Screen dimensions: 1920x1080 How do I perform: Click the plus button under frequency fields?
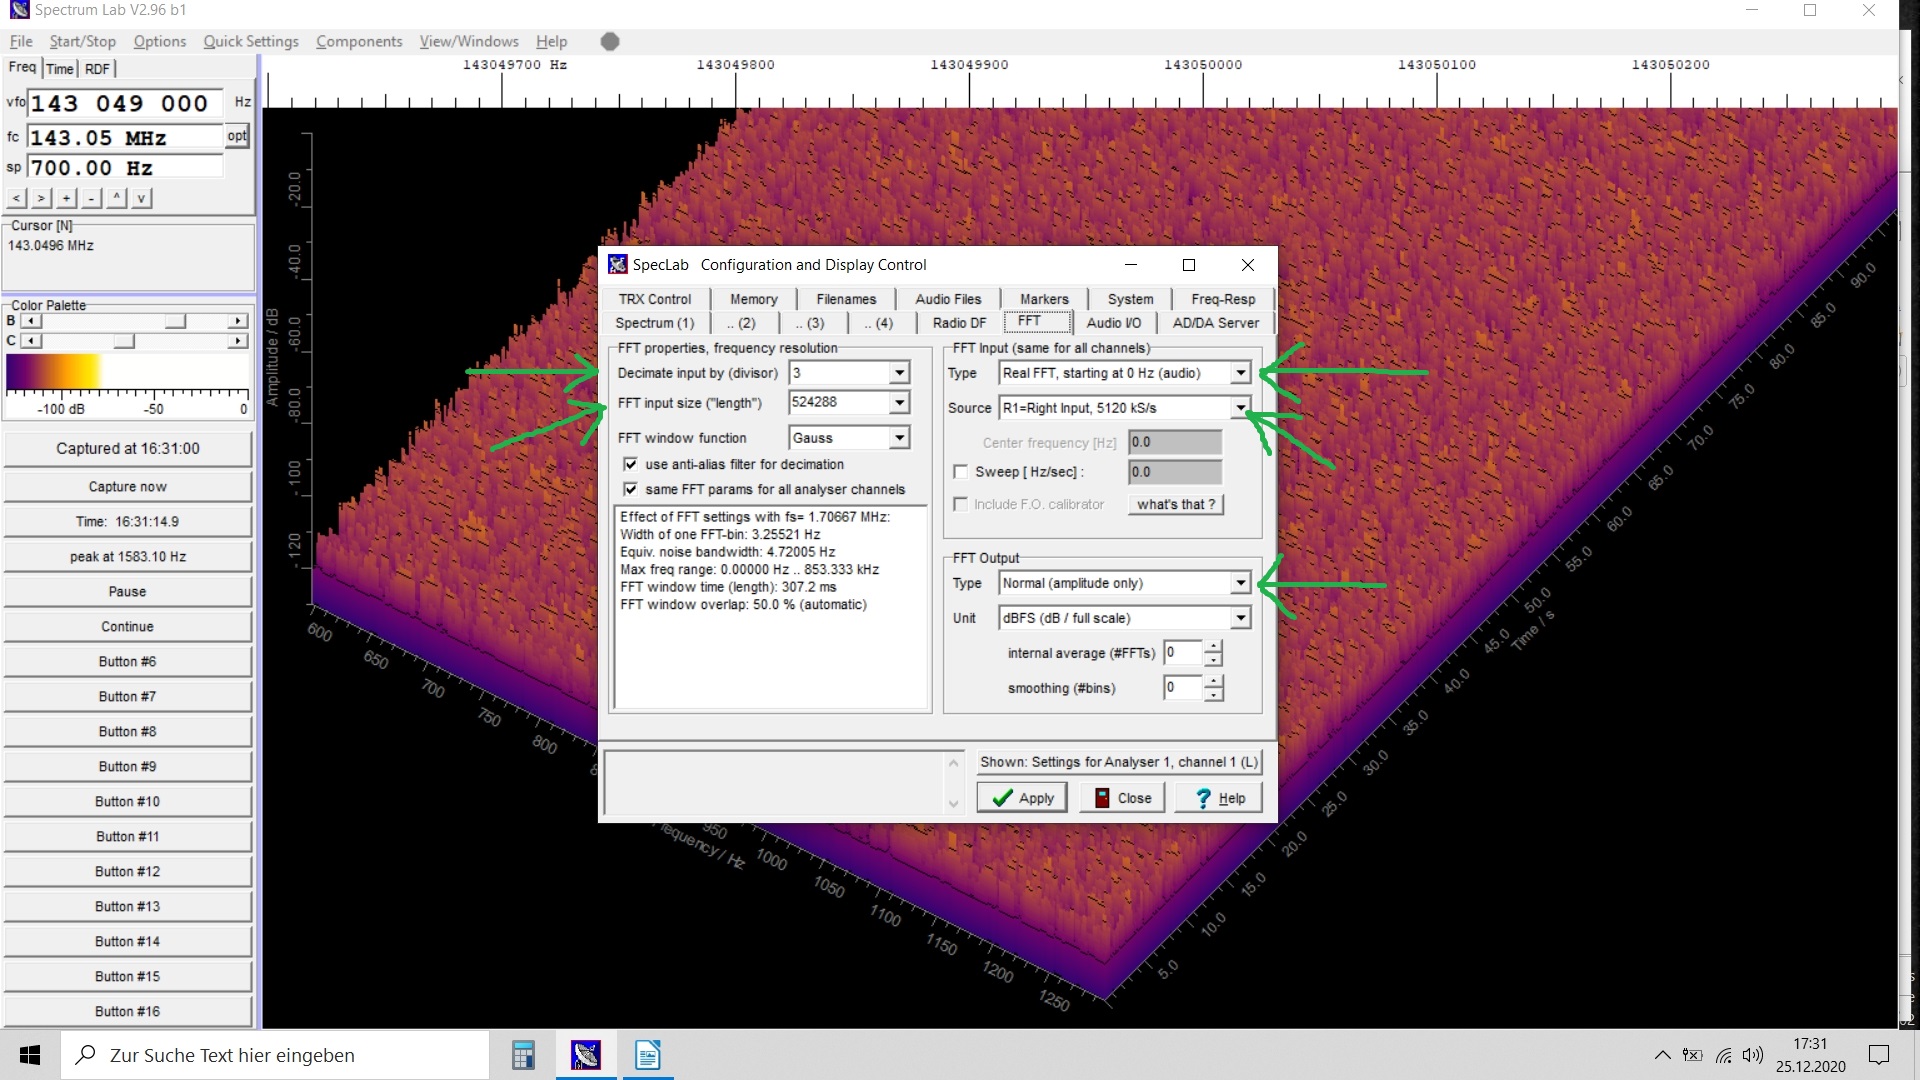pyautogui.click(x=67, y=198)
